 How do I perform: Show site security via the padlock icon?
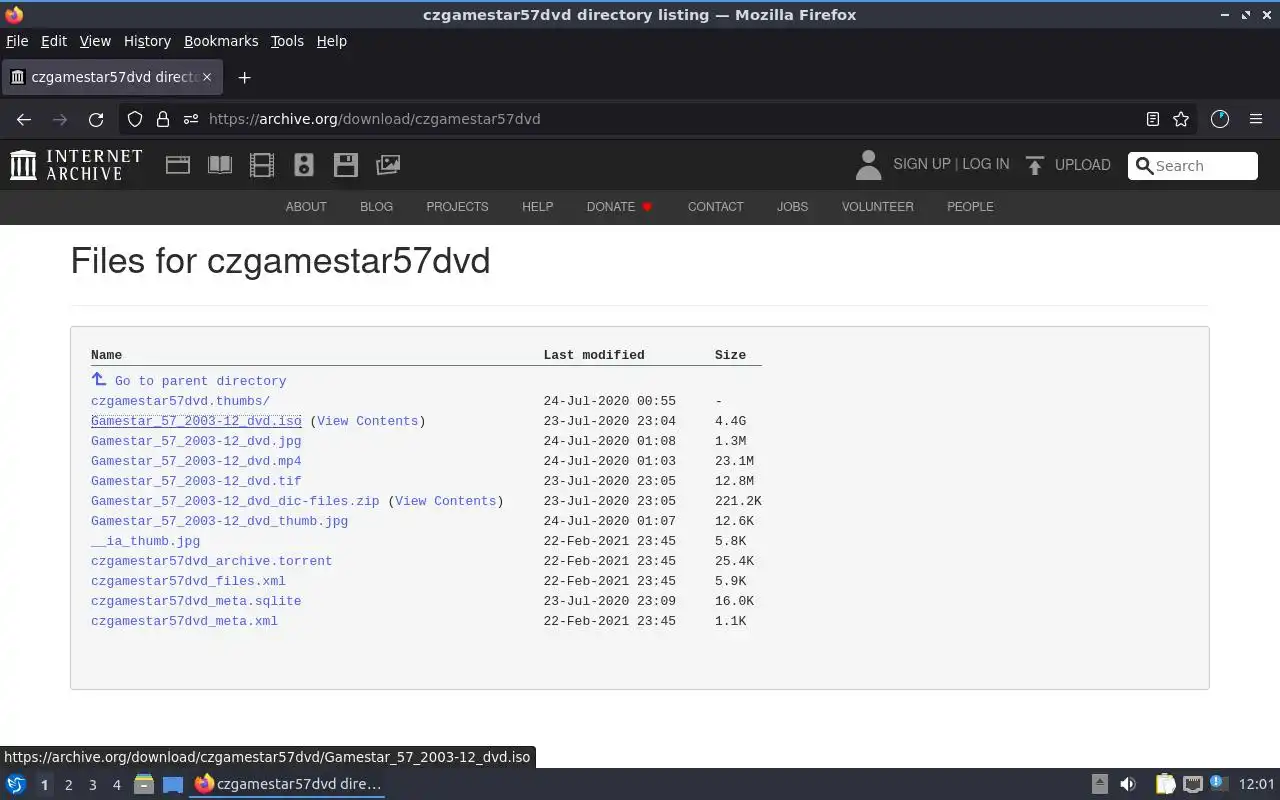(163, 119)
